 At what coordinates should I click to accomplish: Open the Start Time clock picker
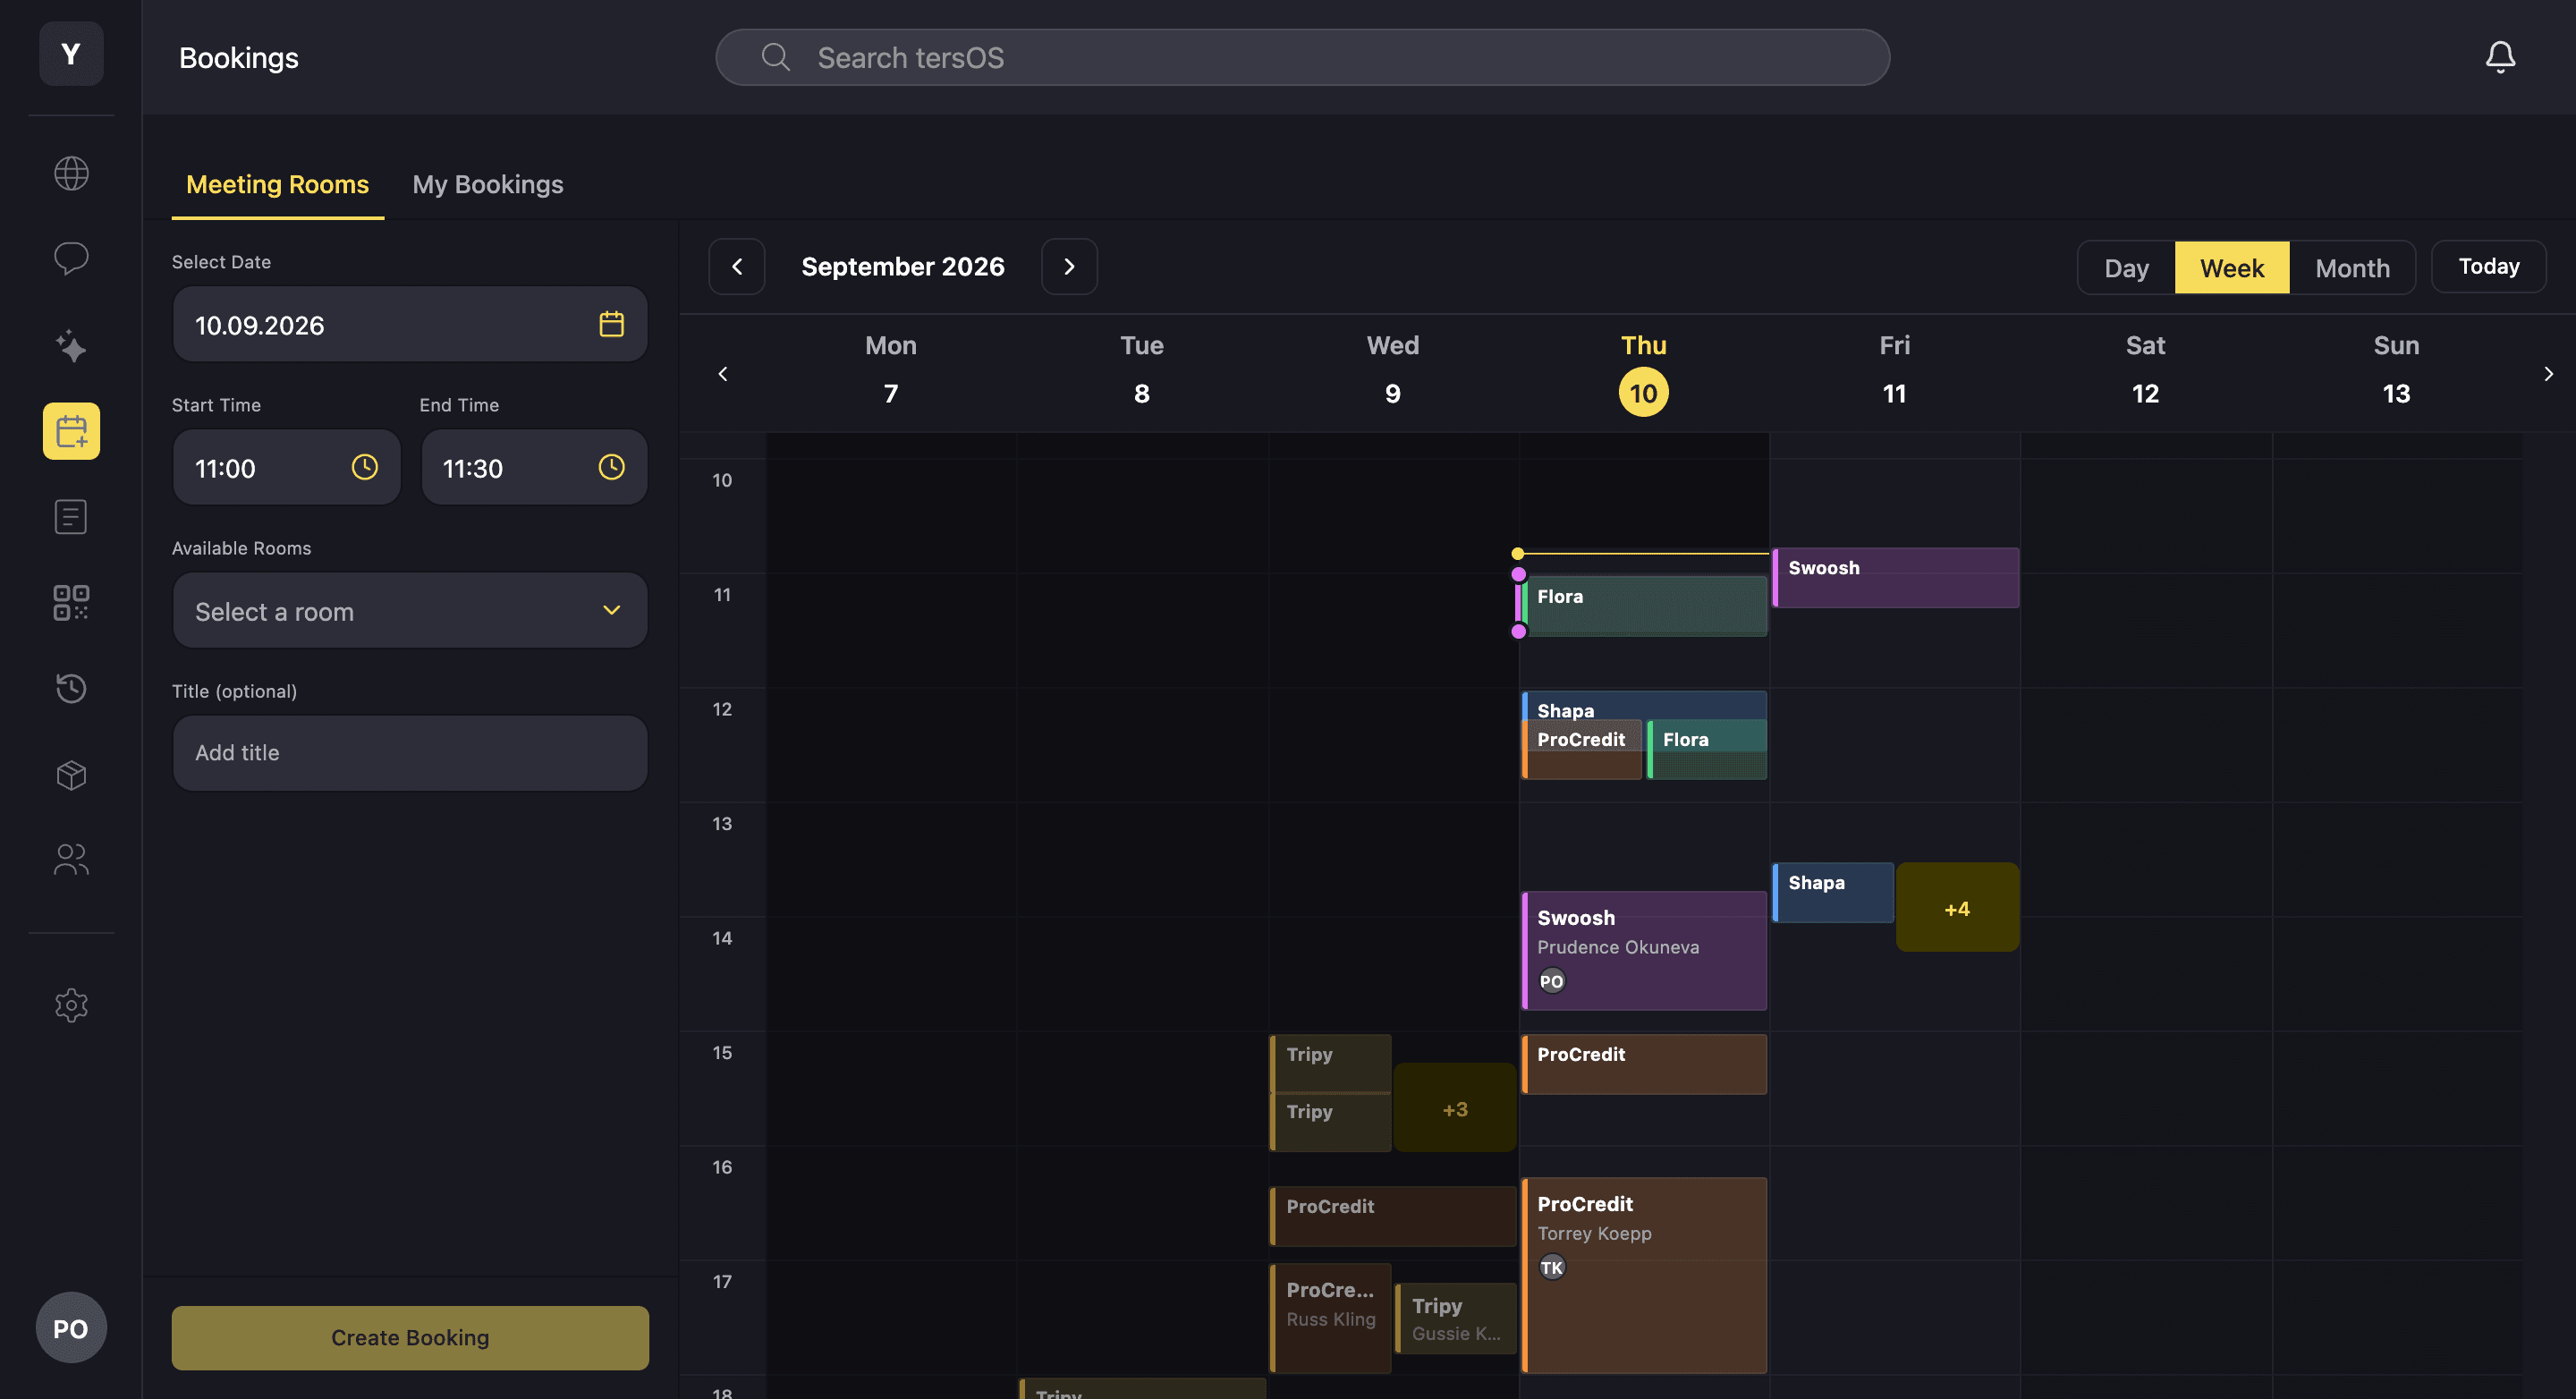364,467
